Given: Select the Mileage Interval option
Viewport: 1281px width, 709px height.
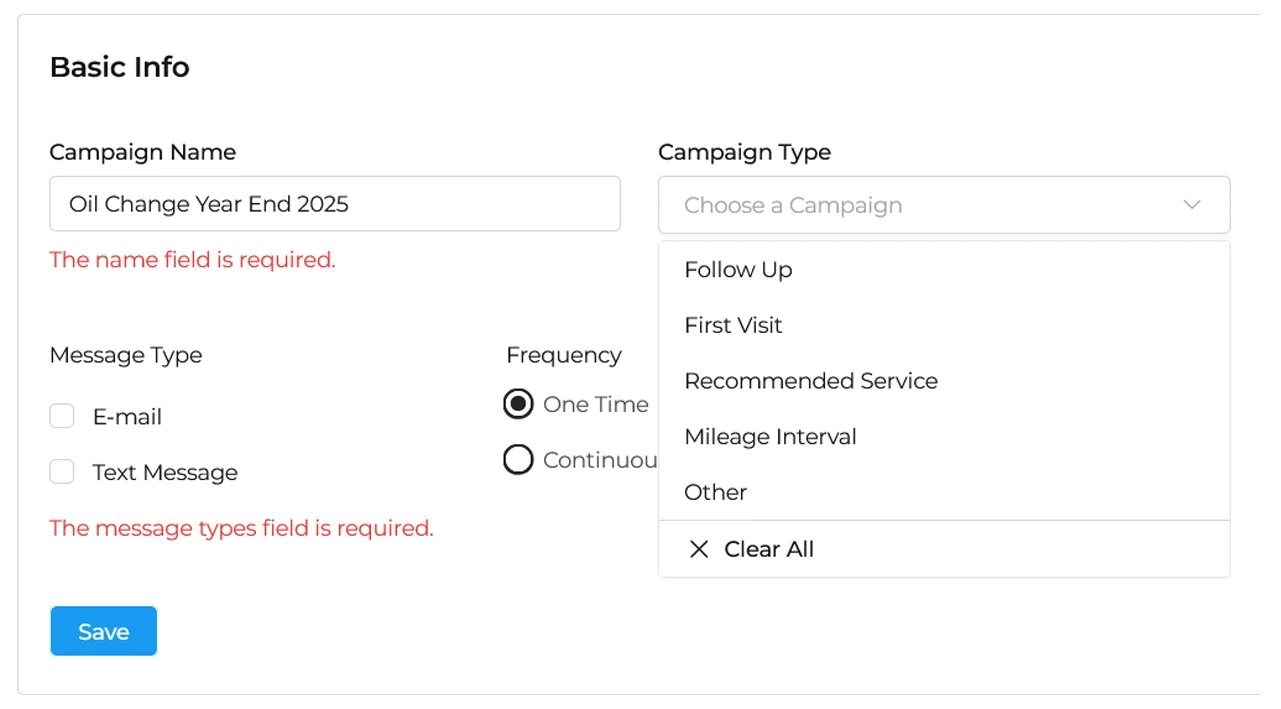Looking at the screenshot, I should pyautogui.click(x=770, y=437).
